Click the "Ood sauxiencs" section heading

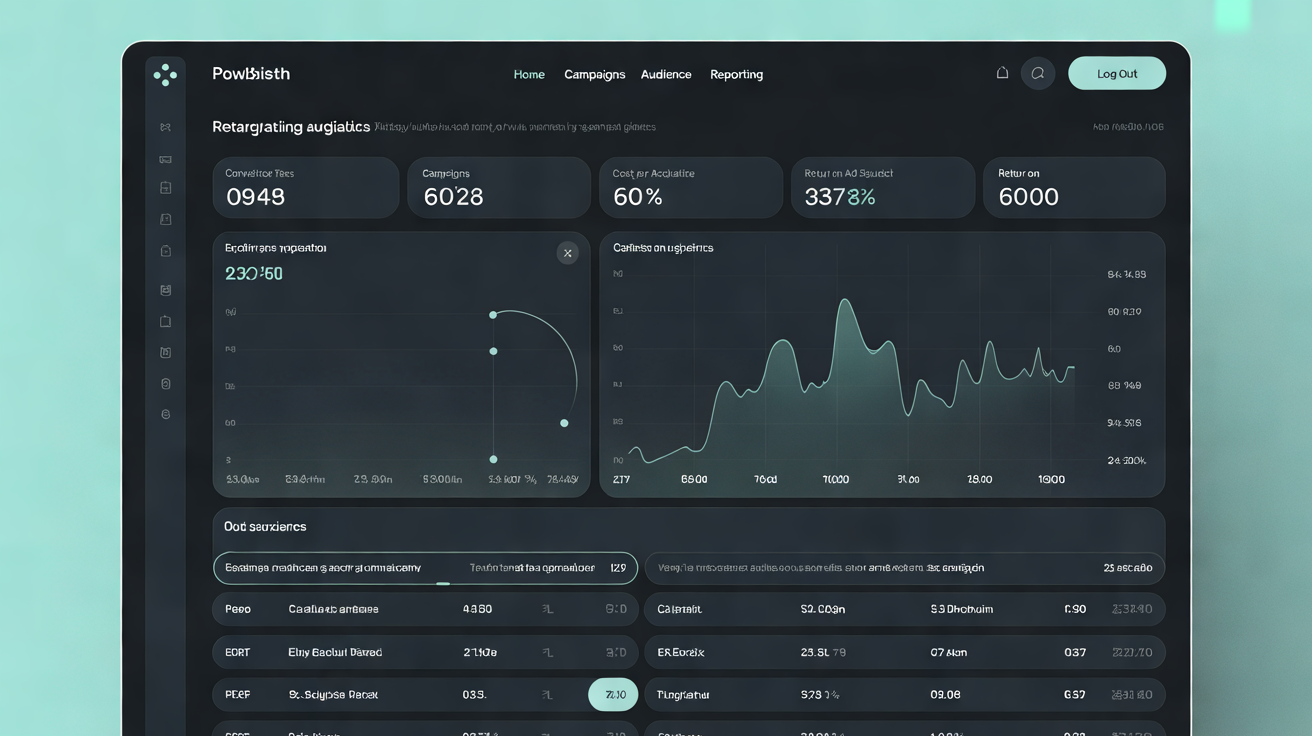coord(265,526)
